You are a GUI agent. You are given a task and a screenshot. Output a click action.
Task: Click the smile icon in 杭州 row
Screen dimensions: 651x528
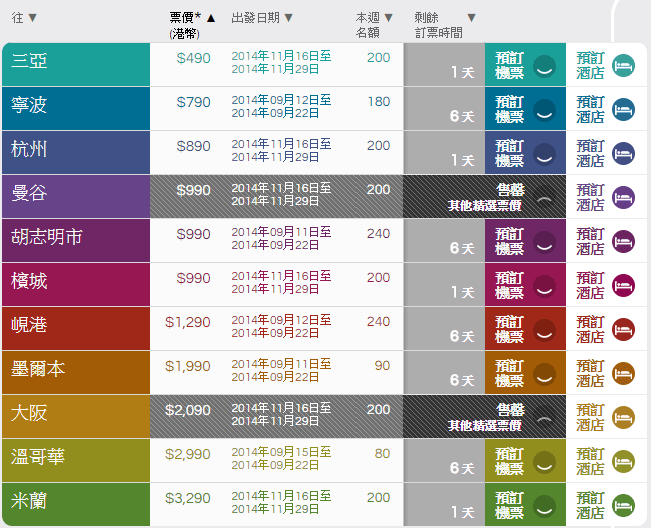pyautogui.click(x=543, y=153)
